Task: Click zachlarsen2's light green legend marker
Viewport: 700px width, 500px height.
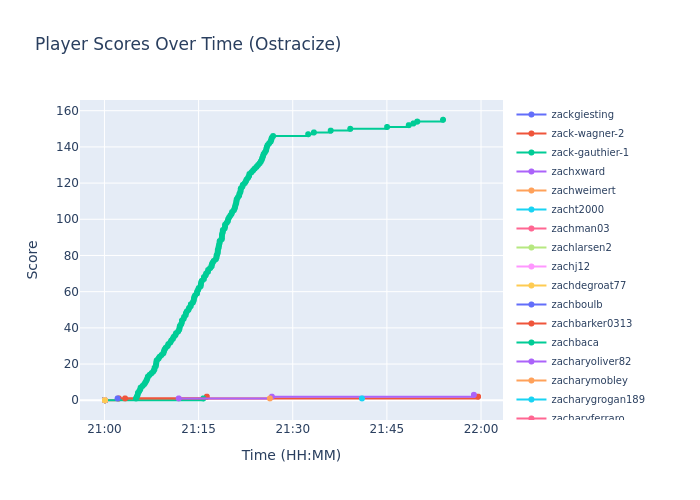Action: [x=531, y=248]
